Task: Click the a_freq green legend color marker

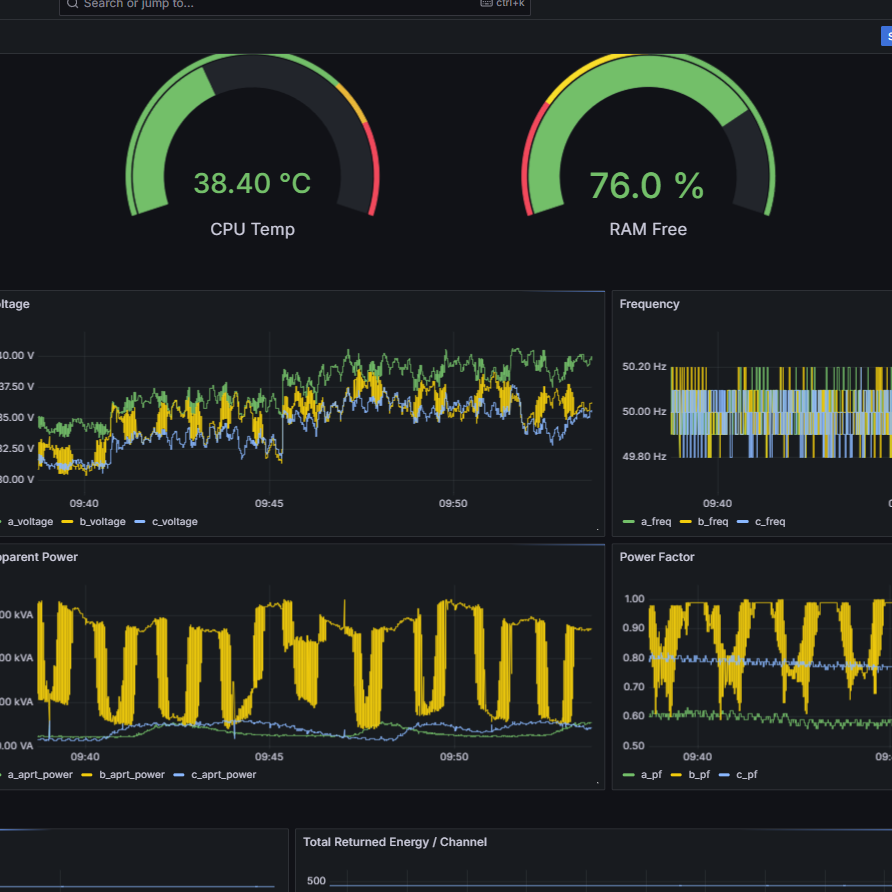Action: pyautogui.click(x=627, y=522)
